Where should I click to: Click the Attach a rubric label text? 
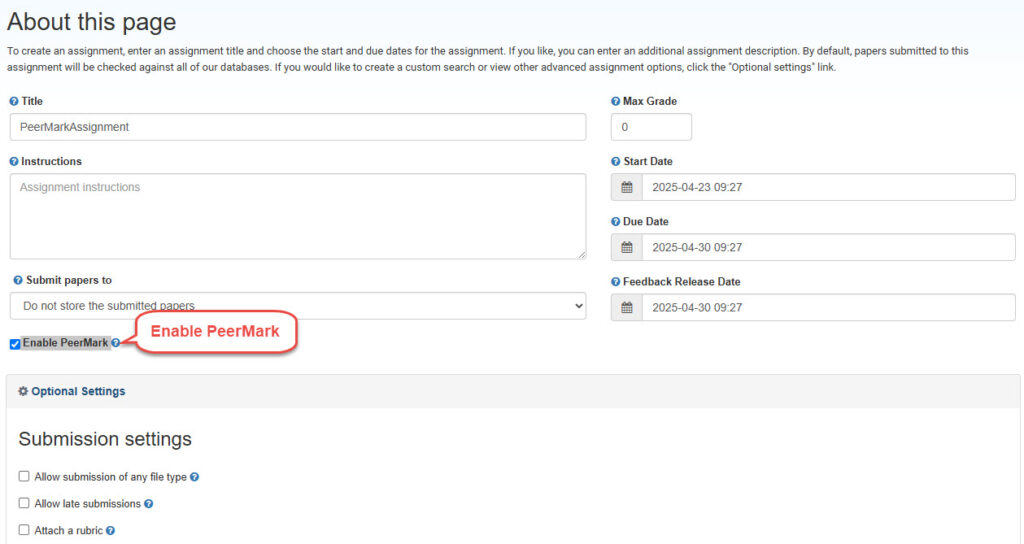pyautogui.click(x=69, y=530)
